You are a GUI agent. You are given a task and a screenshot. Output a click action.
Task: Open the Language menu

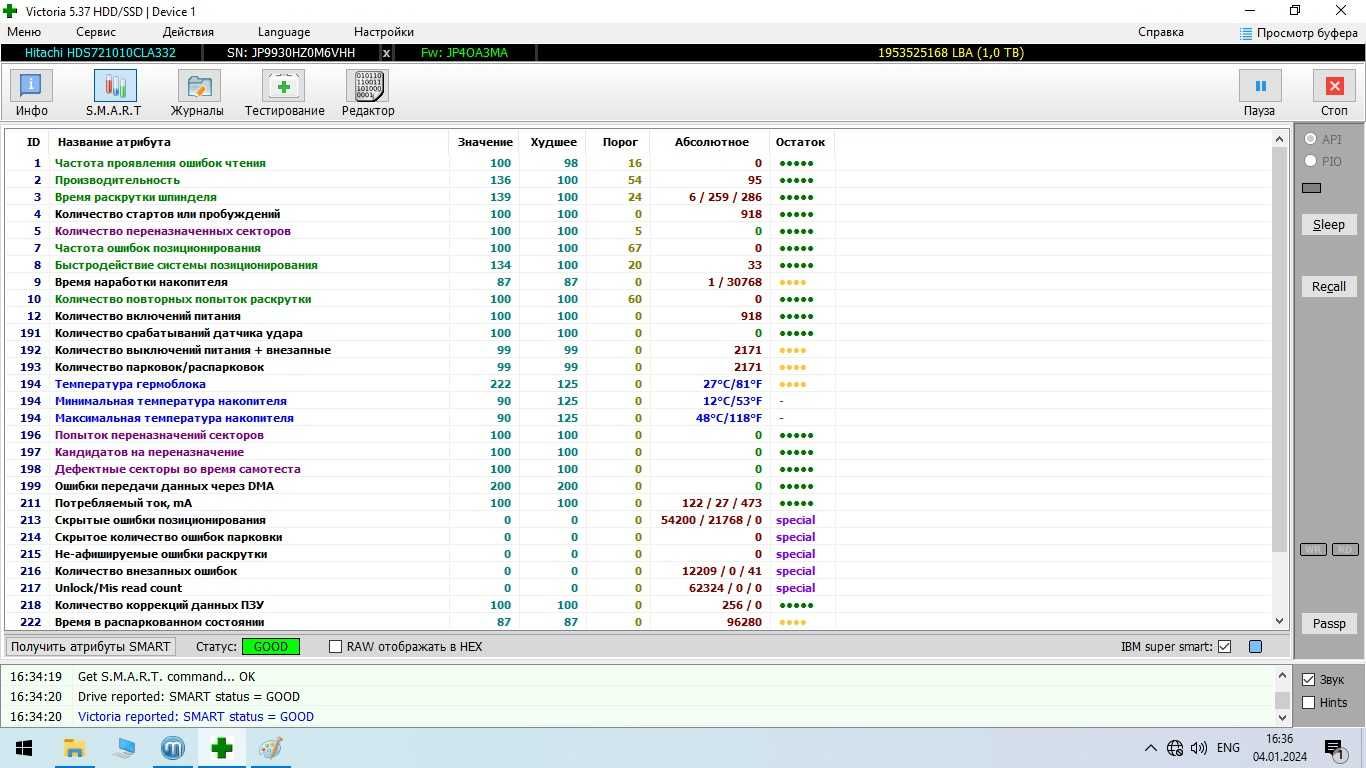point(284,32)
